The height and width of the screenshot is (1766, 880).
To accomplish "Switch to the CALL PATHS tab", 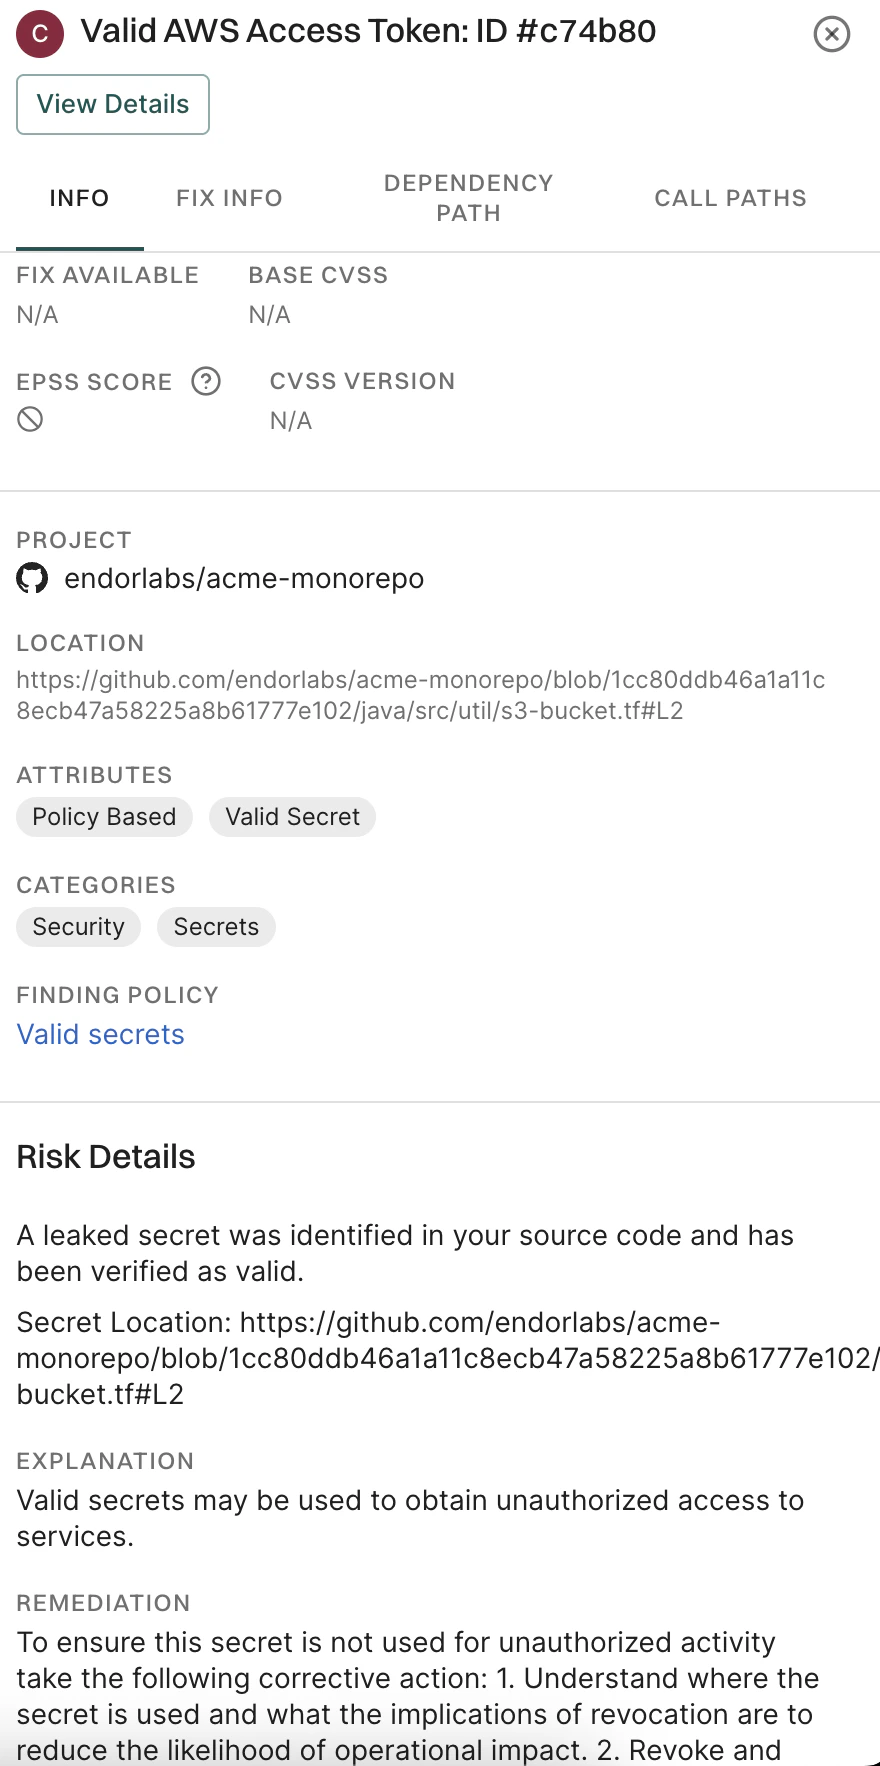I will click(x=730, y=198).
